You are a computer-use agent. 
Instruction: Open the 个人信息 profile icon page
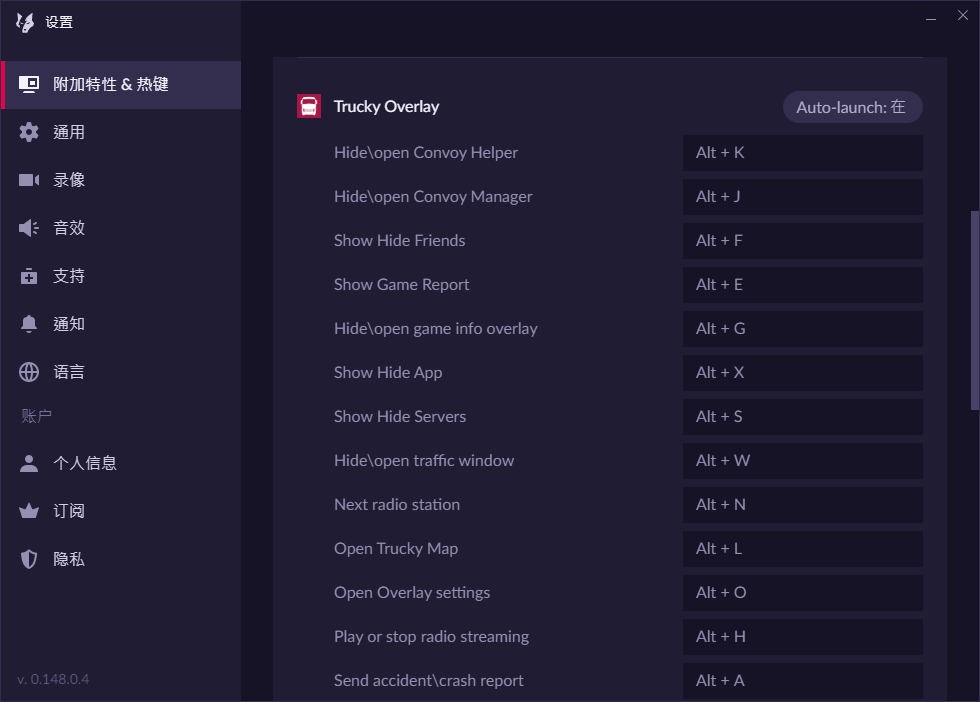(29, 463)
